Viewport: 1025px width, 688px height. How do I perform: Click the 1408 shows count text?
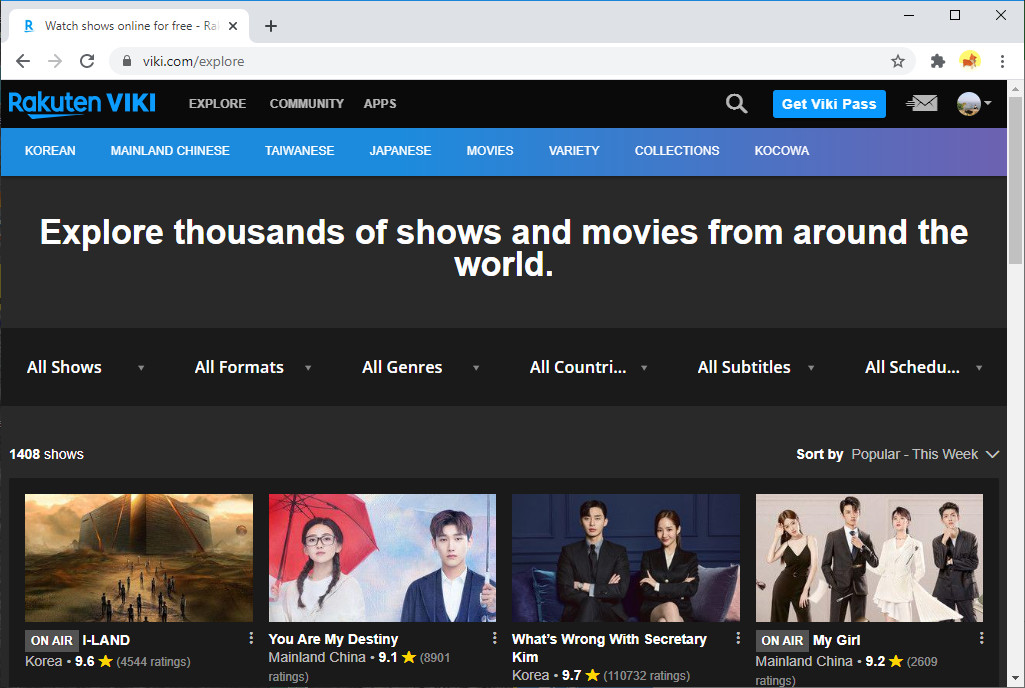[46, 455]
